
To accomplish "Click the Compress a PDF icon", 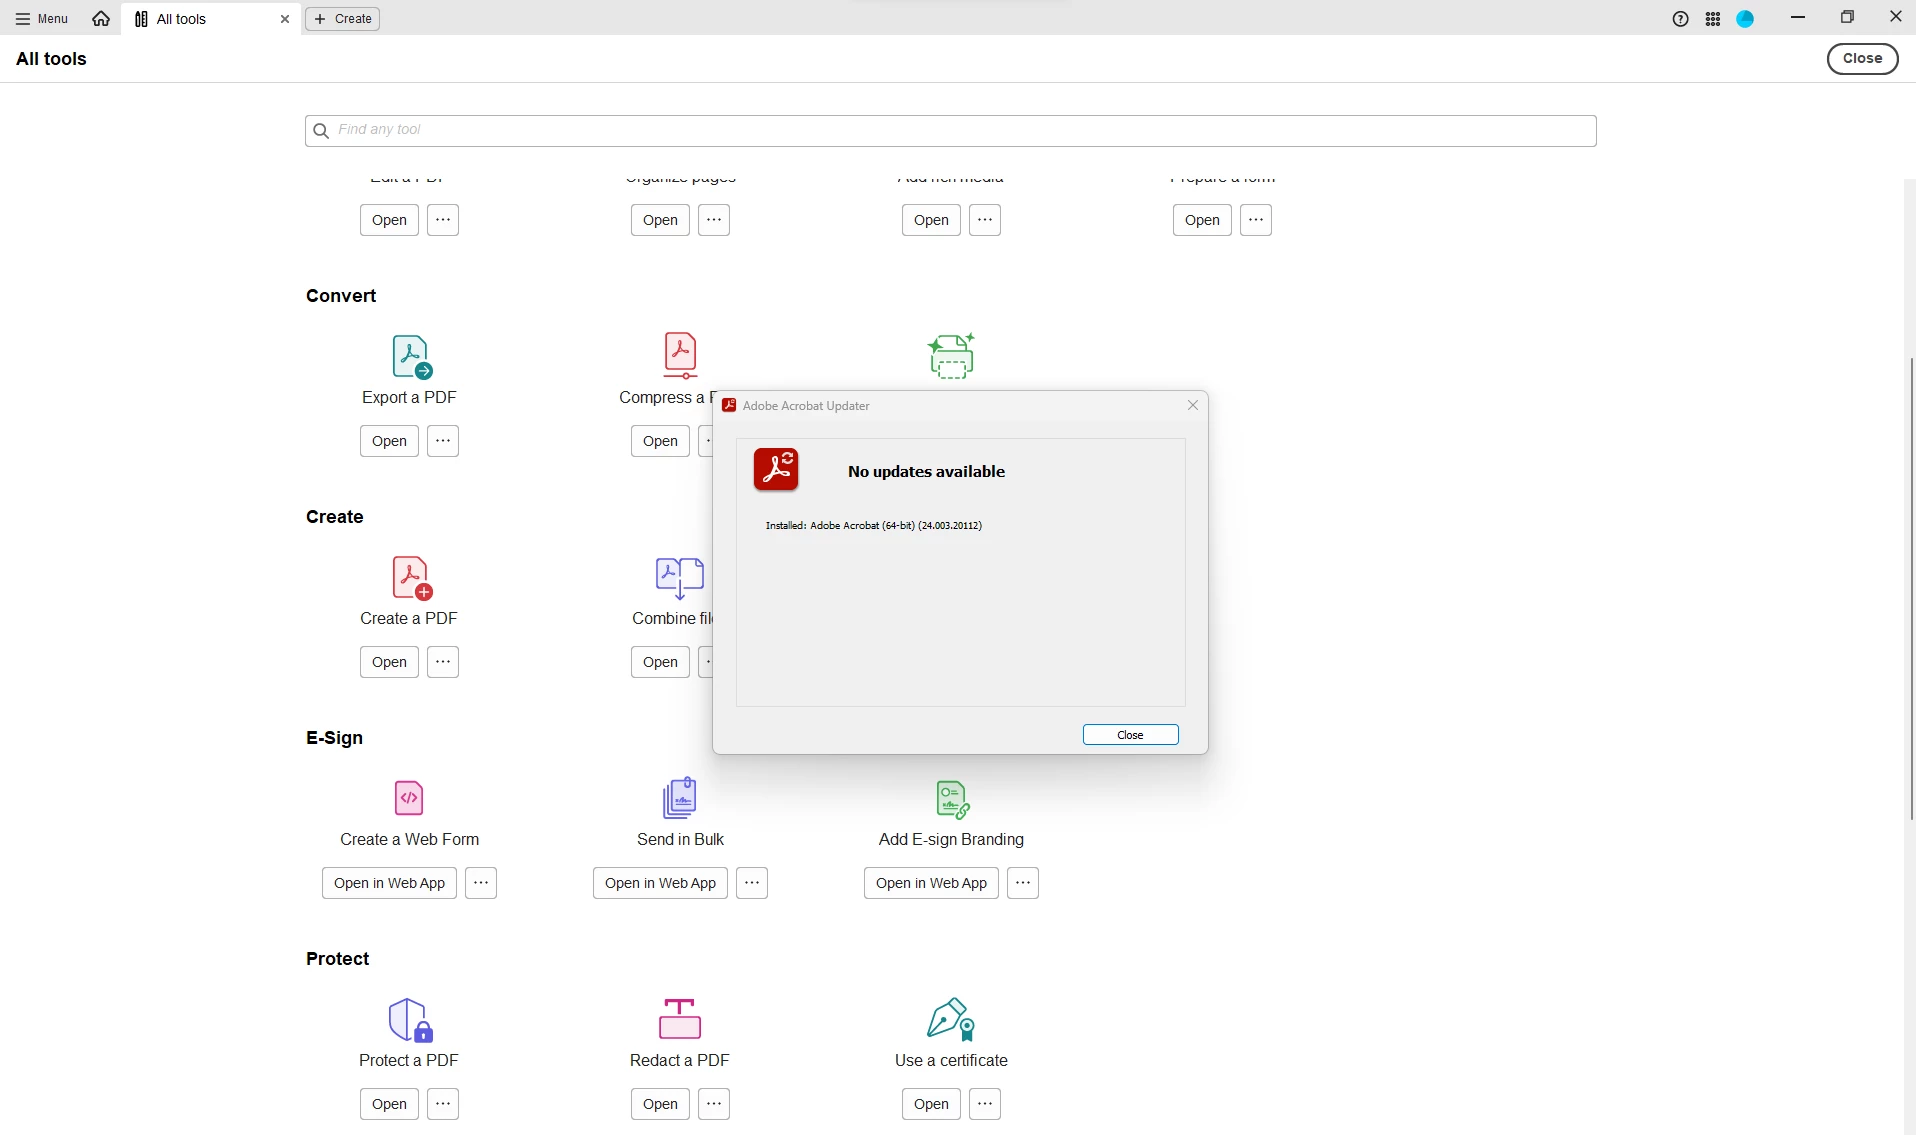I will pos(680,356).
